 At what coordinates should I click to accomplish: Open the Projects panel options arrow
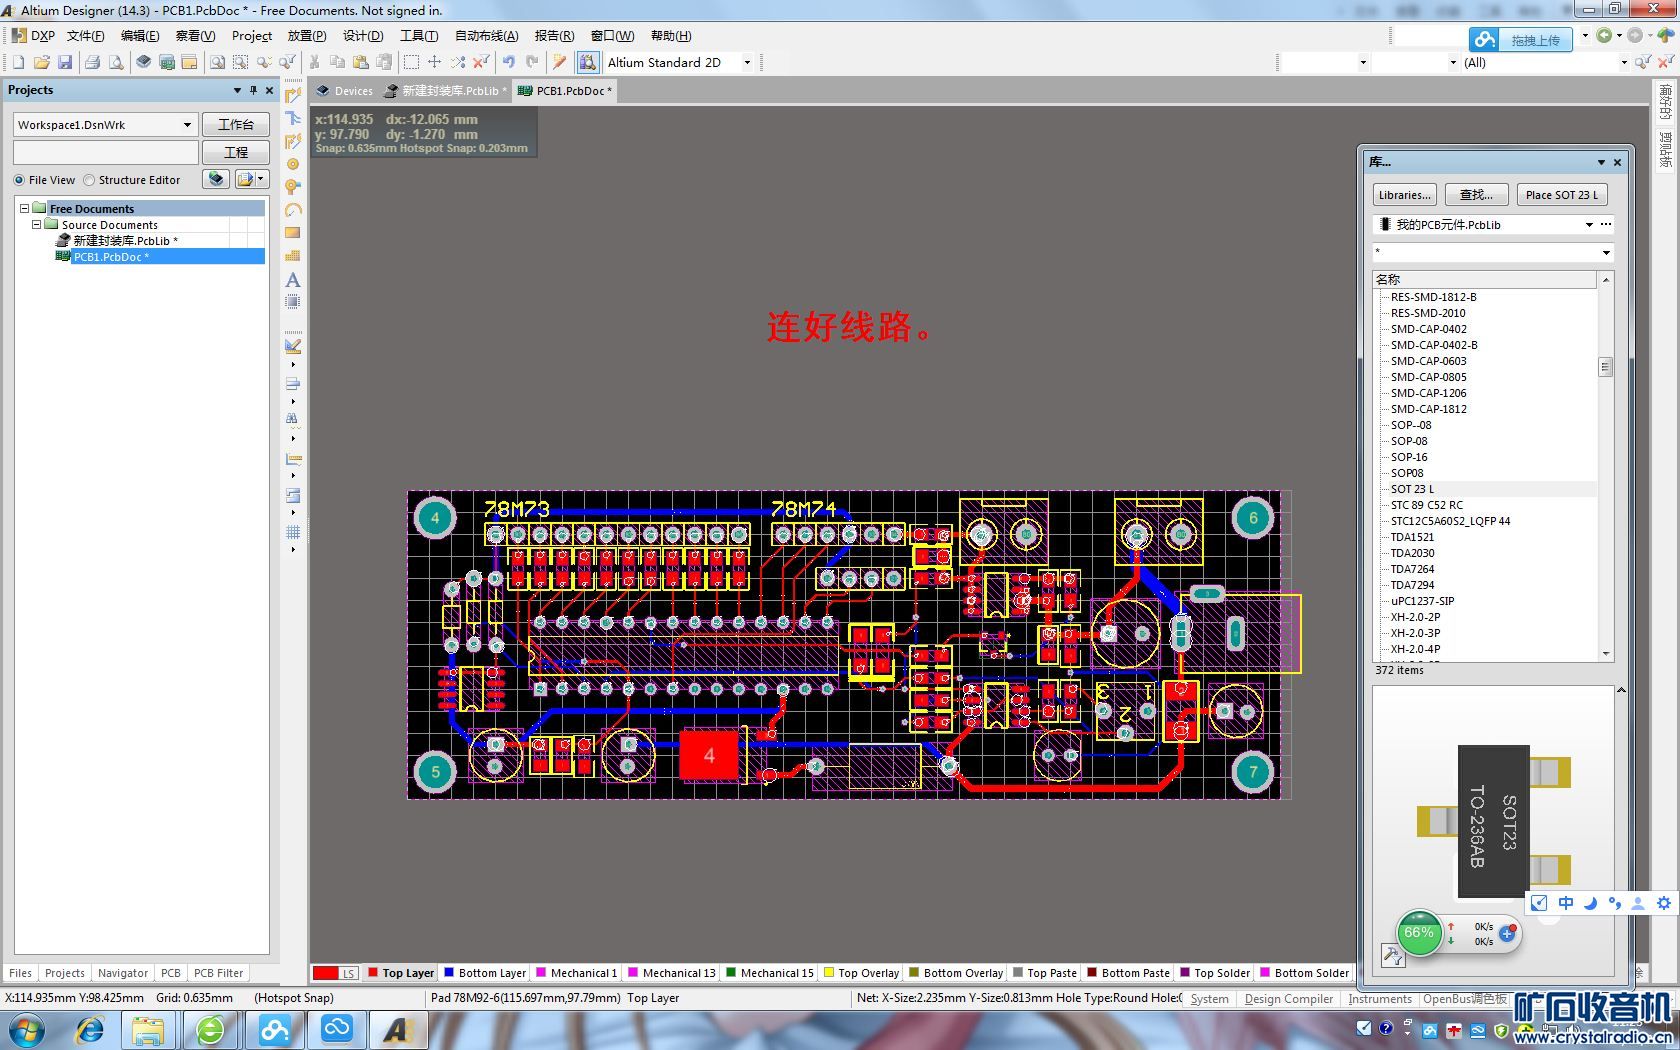(x=237, y=90)
